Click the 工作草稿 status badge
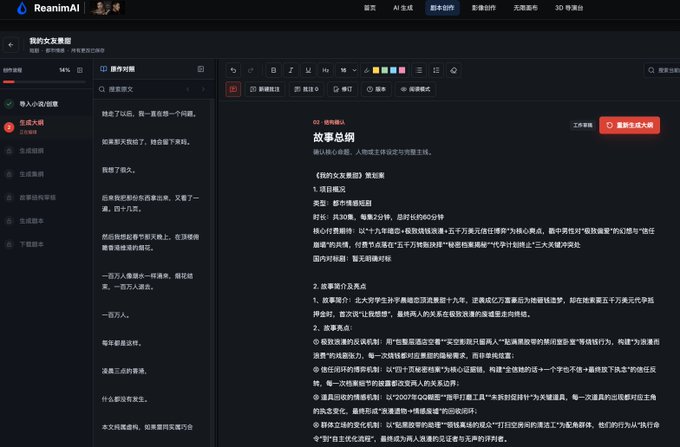The image size is (680, 447). [583, 125]
